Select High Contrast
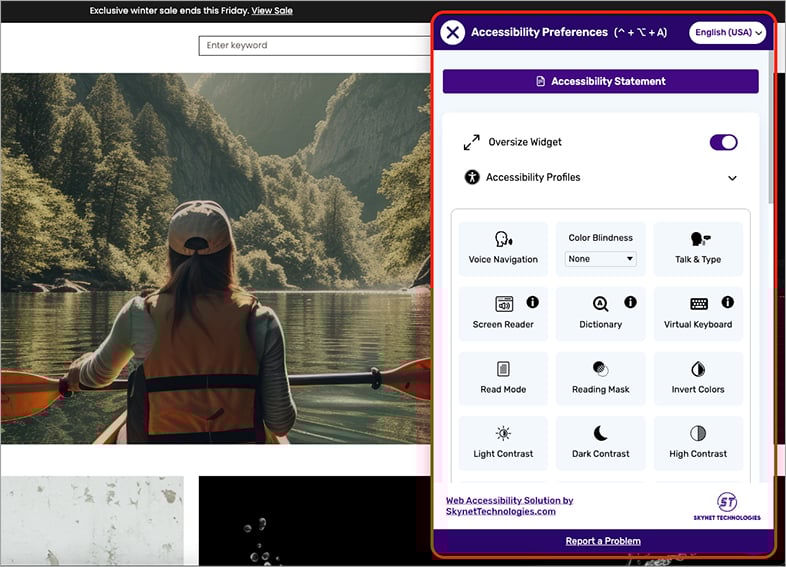This screenshot has width=786, height=567. [x=698, y=443]
